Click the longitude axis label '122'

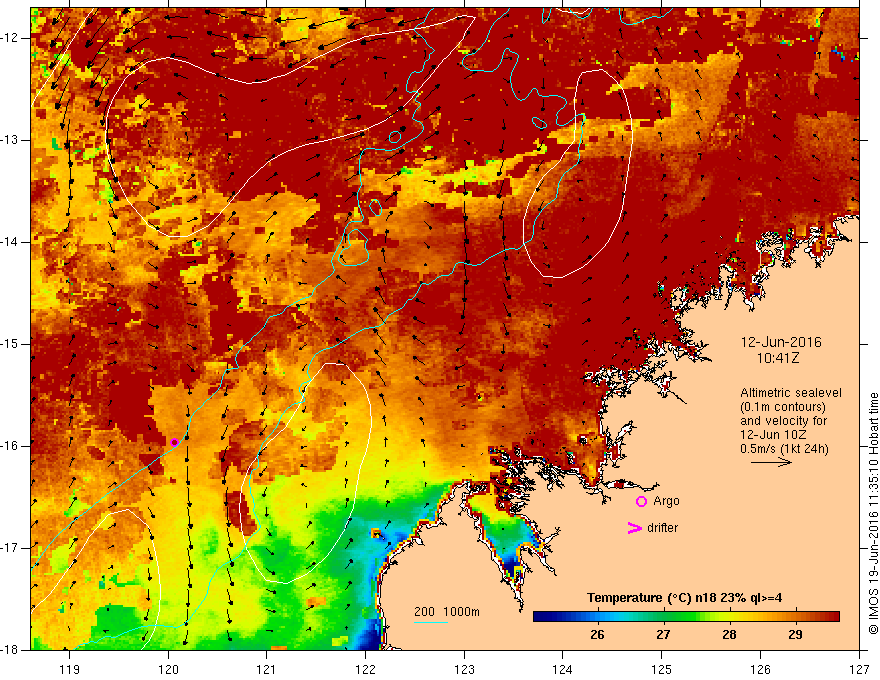[365, 669]
